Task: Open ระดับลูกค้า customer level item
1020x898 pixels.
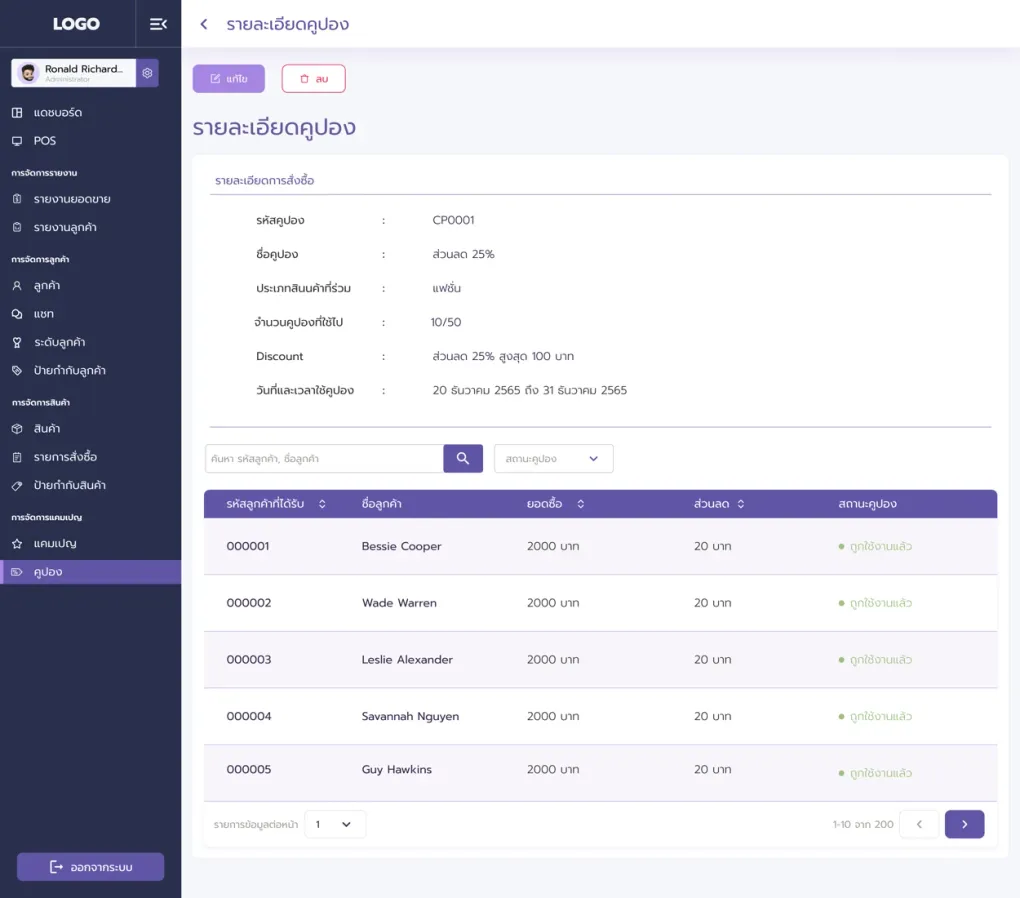Action: [90, 342]
